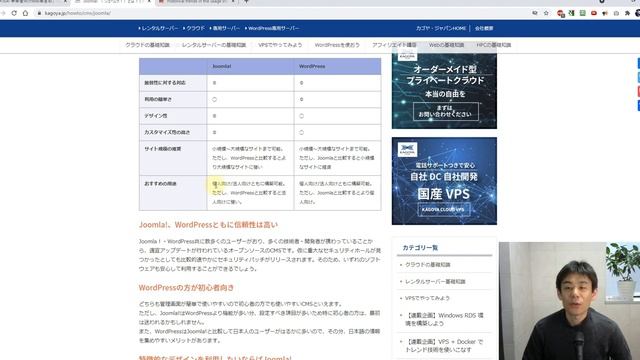The height and width of the screenshot is (360, 640).
Task: Open the 会社概要 header link
Action: coord(484,28)
